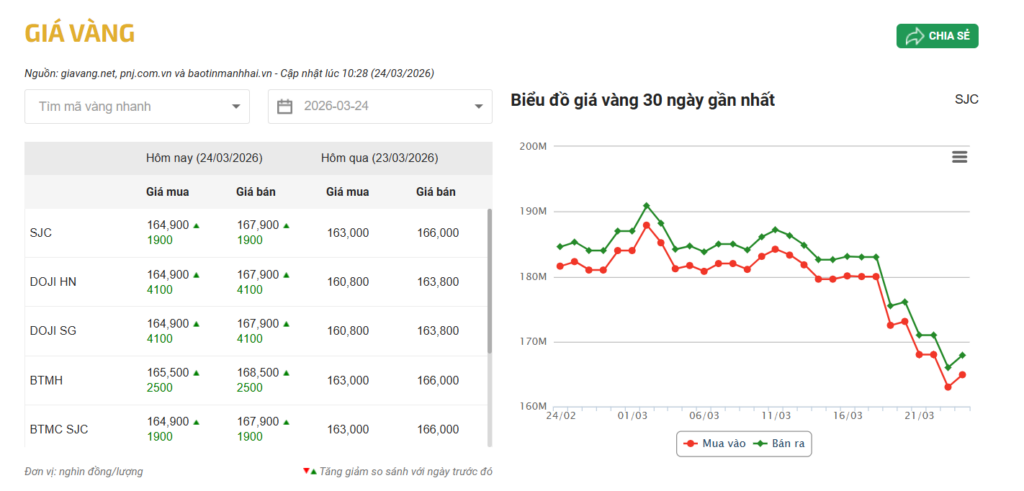Click the 21/03 x-axis label
The height and width of the screenshot is (491, 1024).
tap(920, 415)
